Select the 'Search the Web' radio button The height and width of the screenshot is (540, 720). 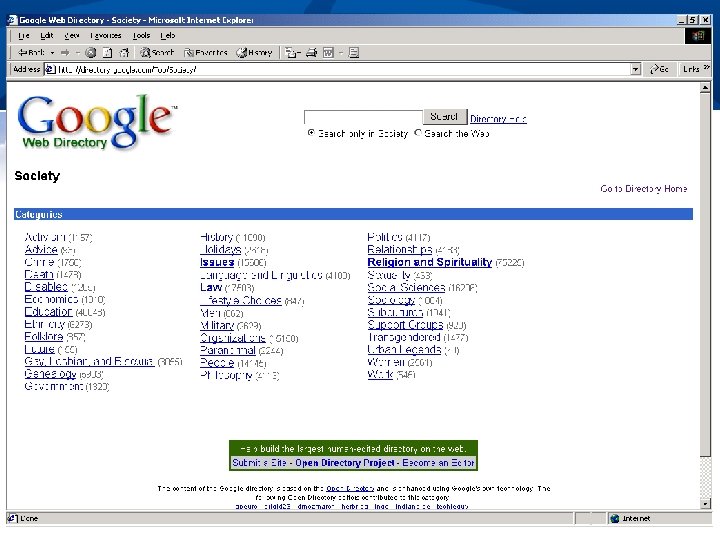pyautogui.click(x=417, y=133)
